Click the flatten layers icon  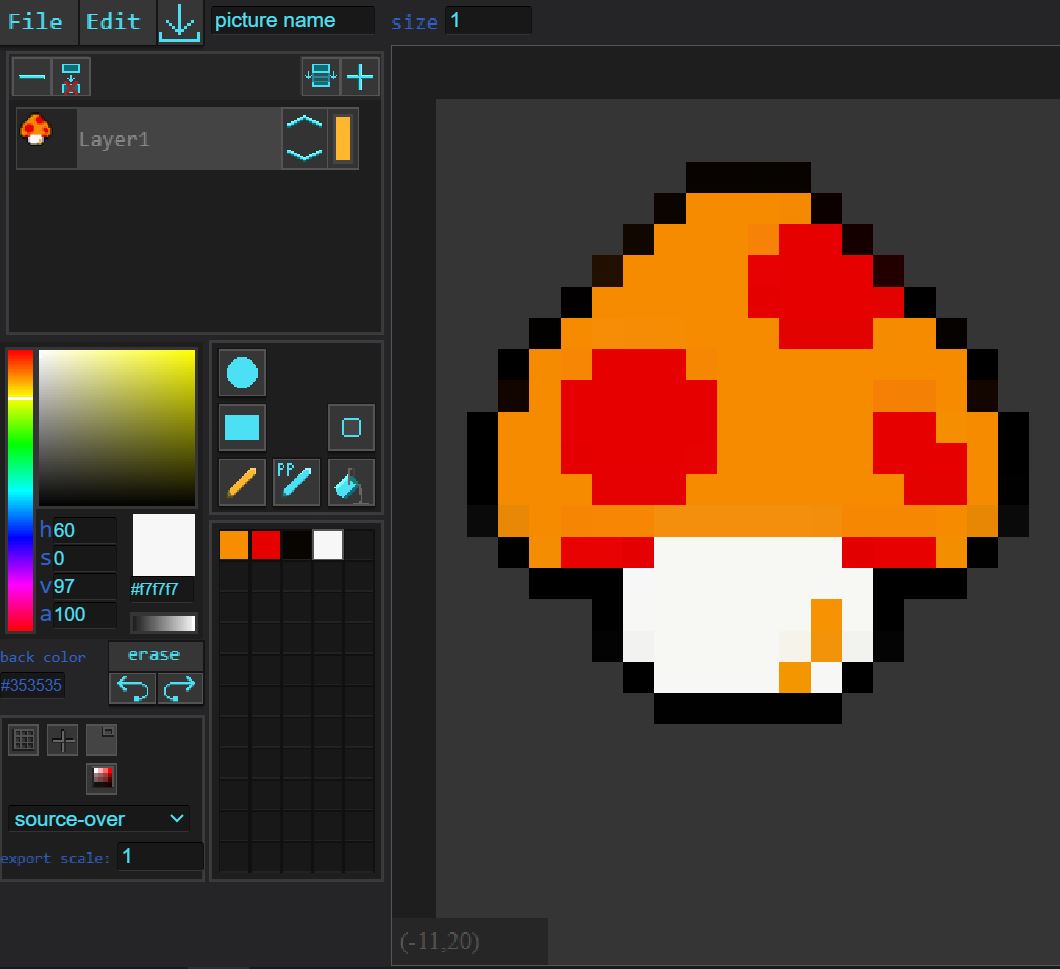(x=320, y=76)
